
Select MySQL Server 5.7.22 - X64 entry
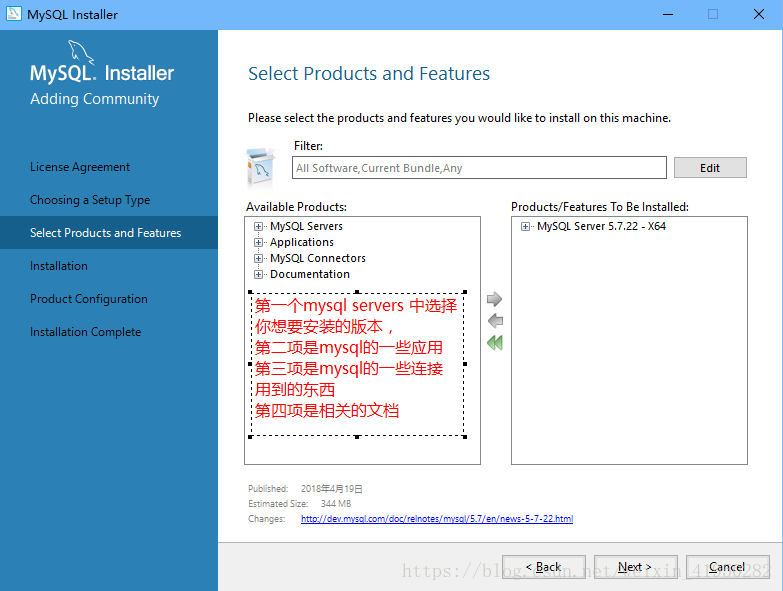(601, 226)
